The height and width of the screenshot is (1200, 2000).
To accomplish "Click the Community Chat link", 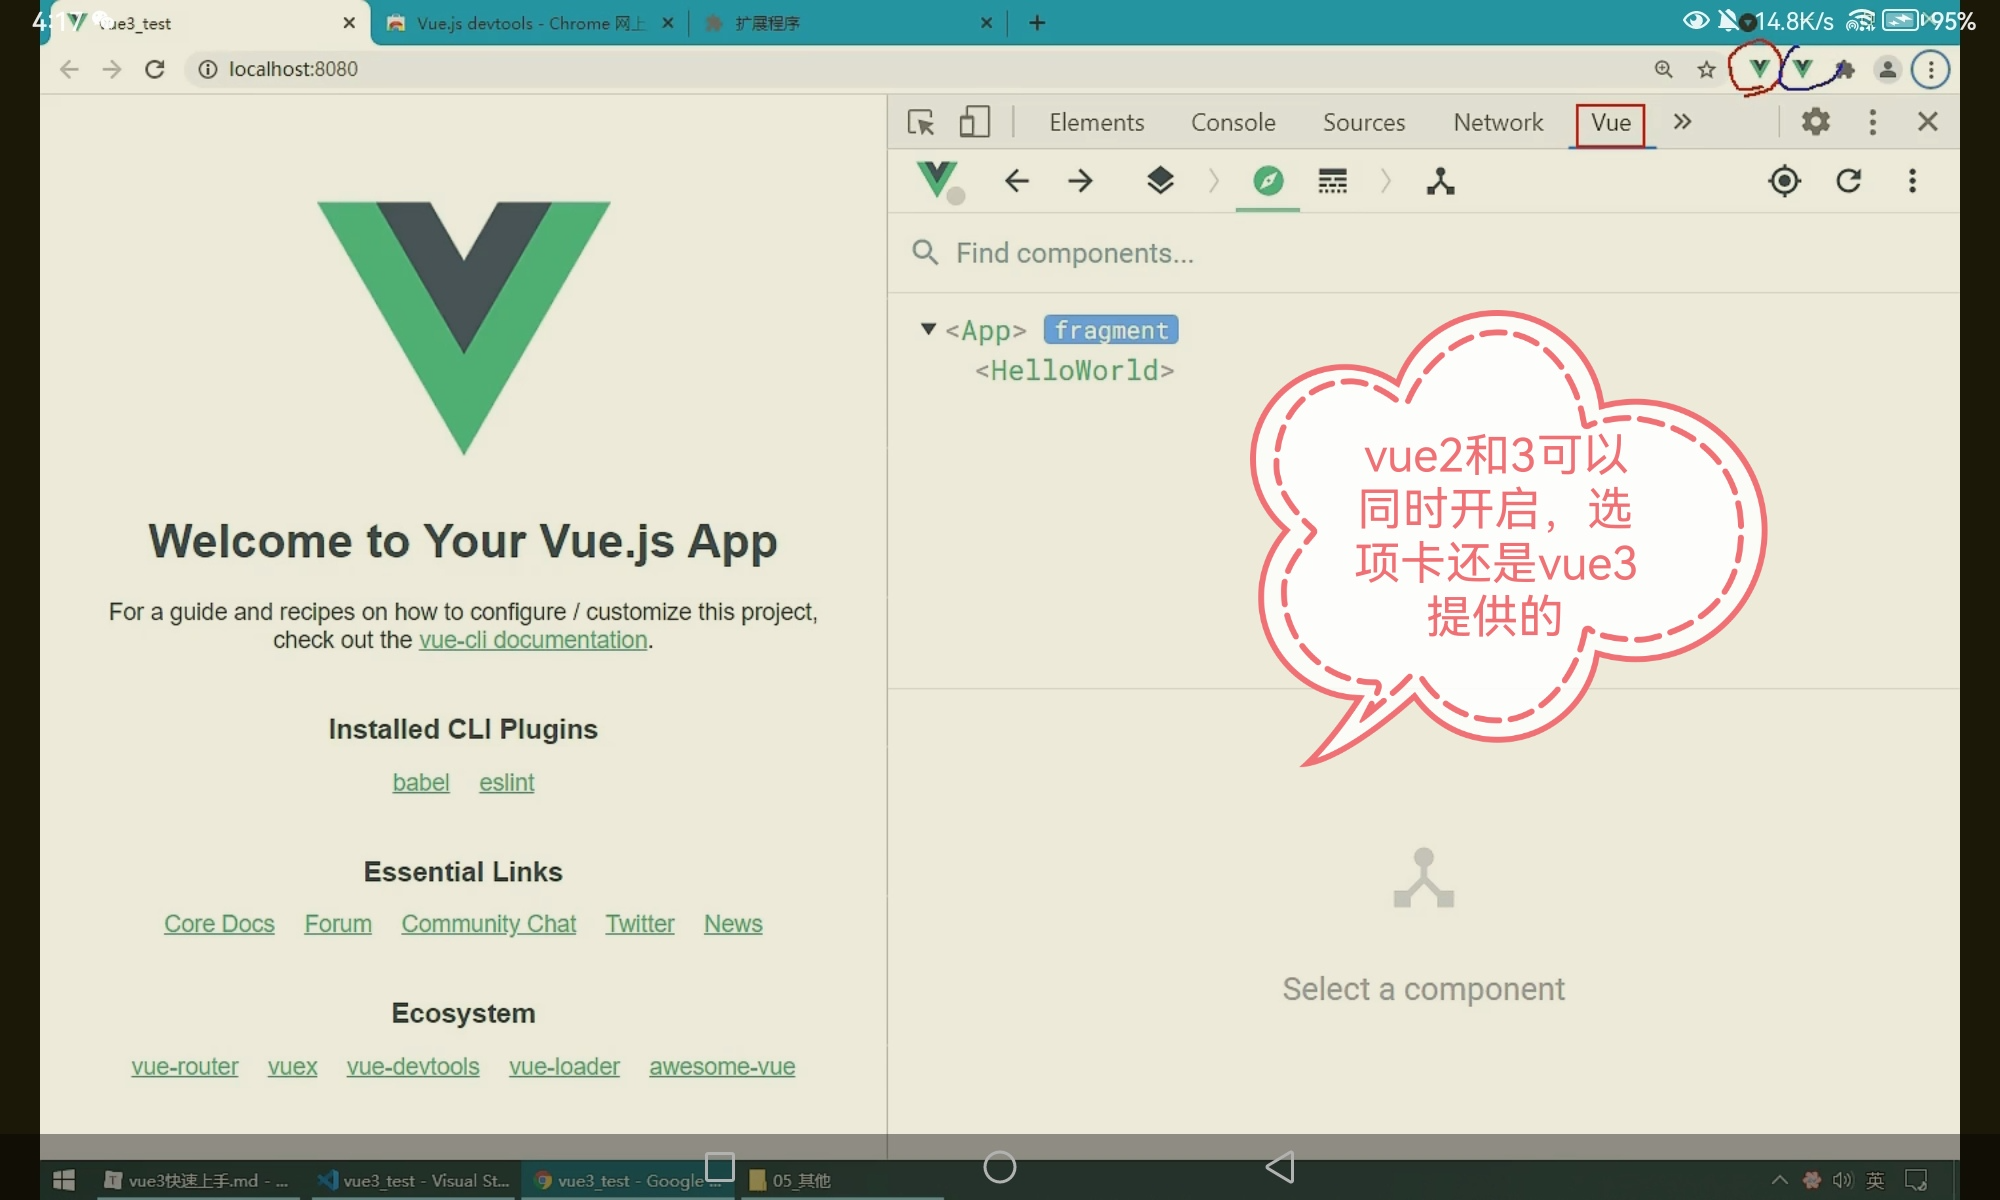I will coord(488,924).
